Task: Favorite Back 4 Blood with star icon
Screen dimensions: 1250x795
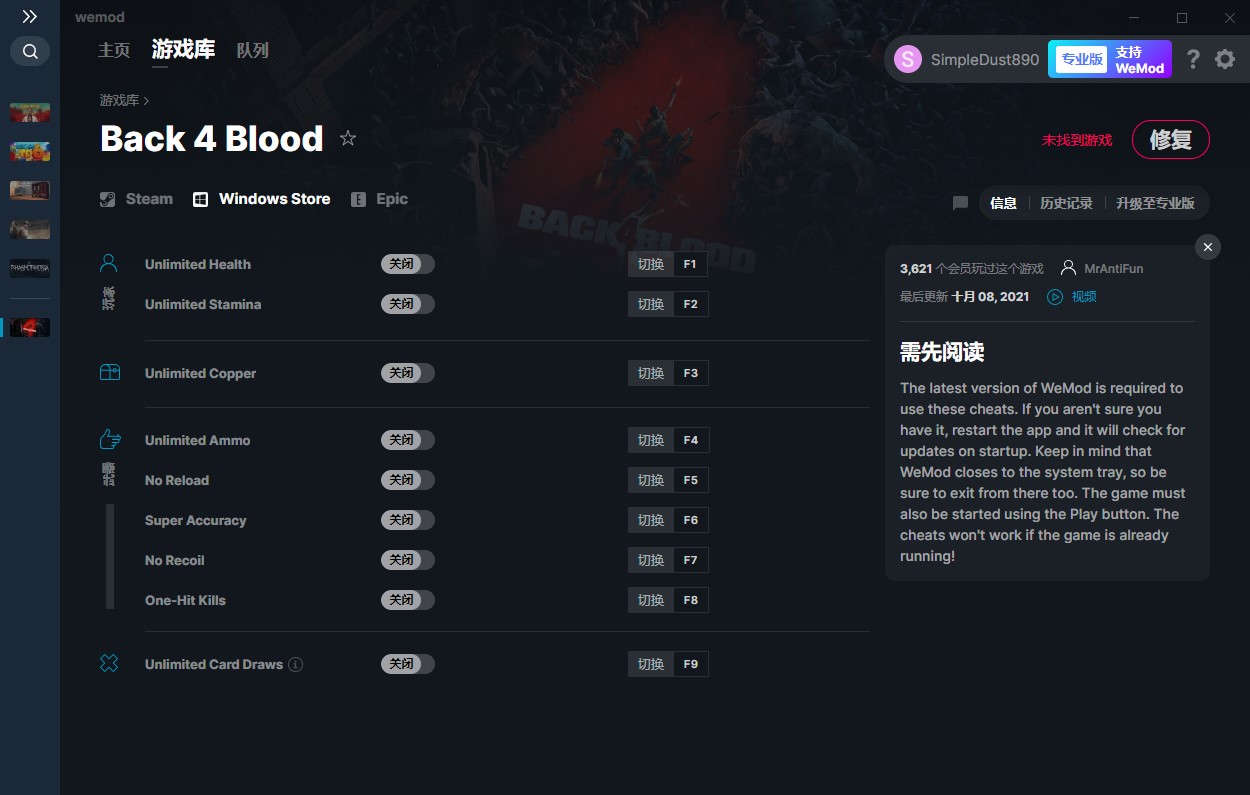Action: pyautogui.click(x=348, y=138)
